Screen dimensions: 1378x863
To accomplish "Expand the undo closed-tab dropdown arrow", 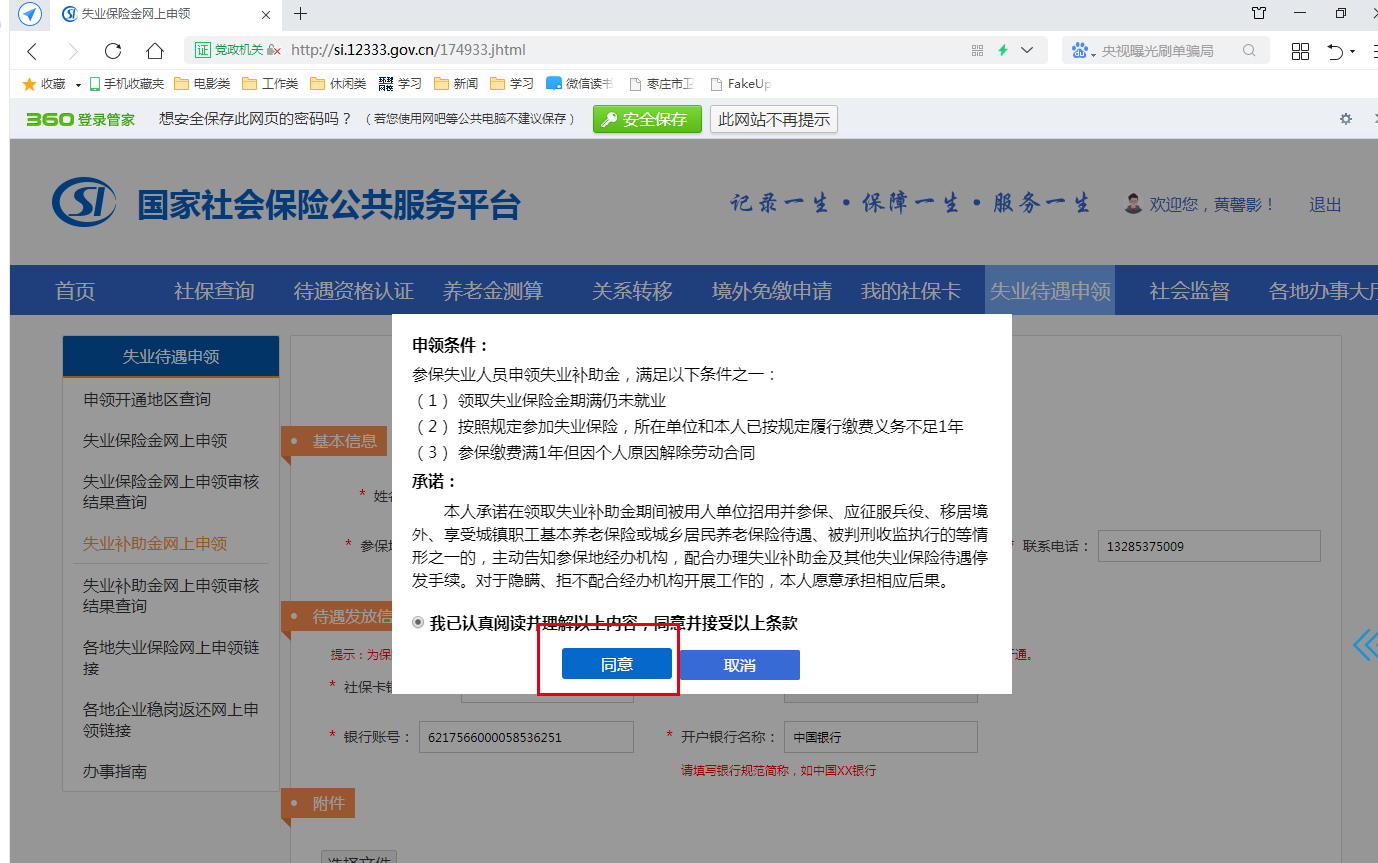I will click(1353, 51).
